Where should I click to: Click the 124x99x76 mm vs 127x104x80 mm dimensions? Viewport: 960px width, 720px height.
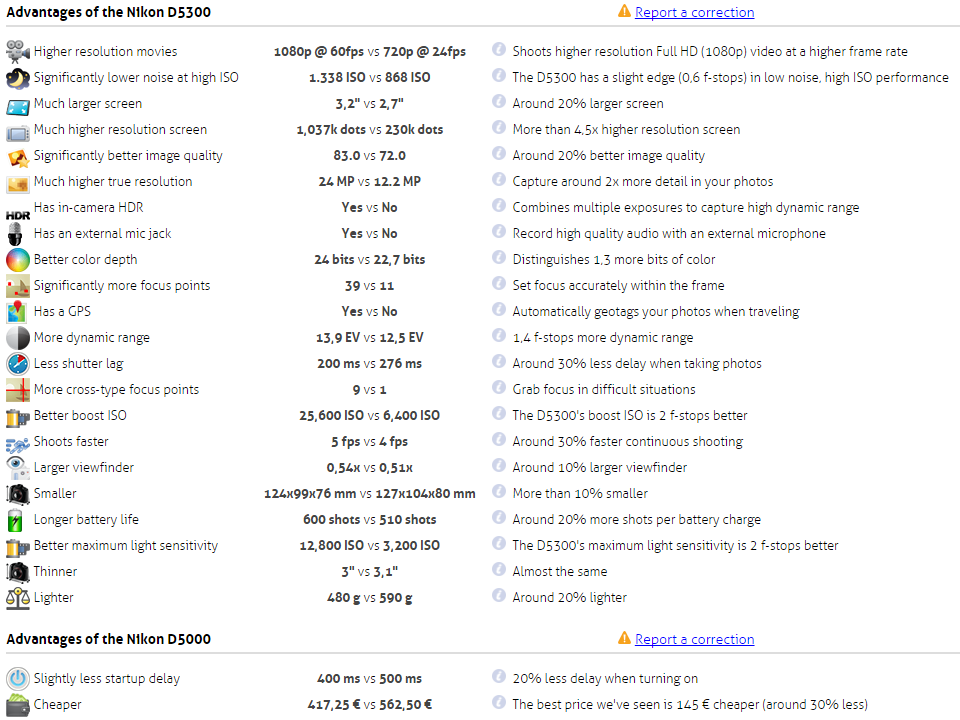pyautogui.click(x=370, y=493)
